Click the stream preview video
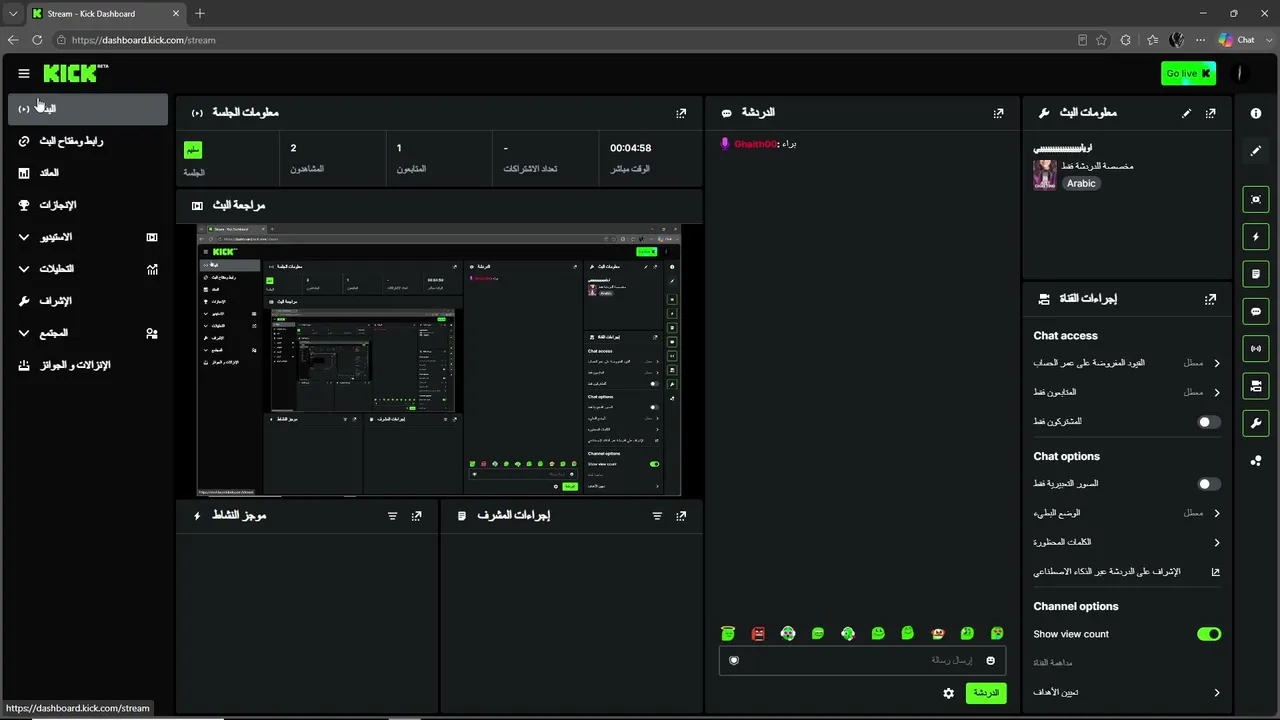 pyautogui.click(x=439, y=360)
